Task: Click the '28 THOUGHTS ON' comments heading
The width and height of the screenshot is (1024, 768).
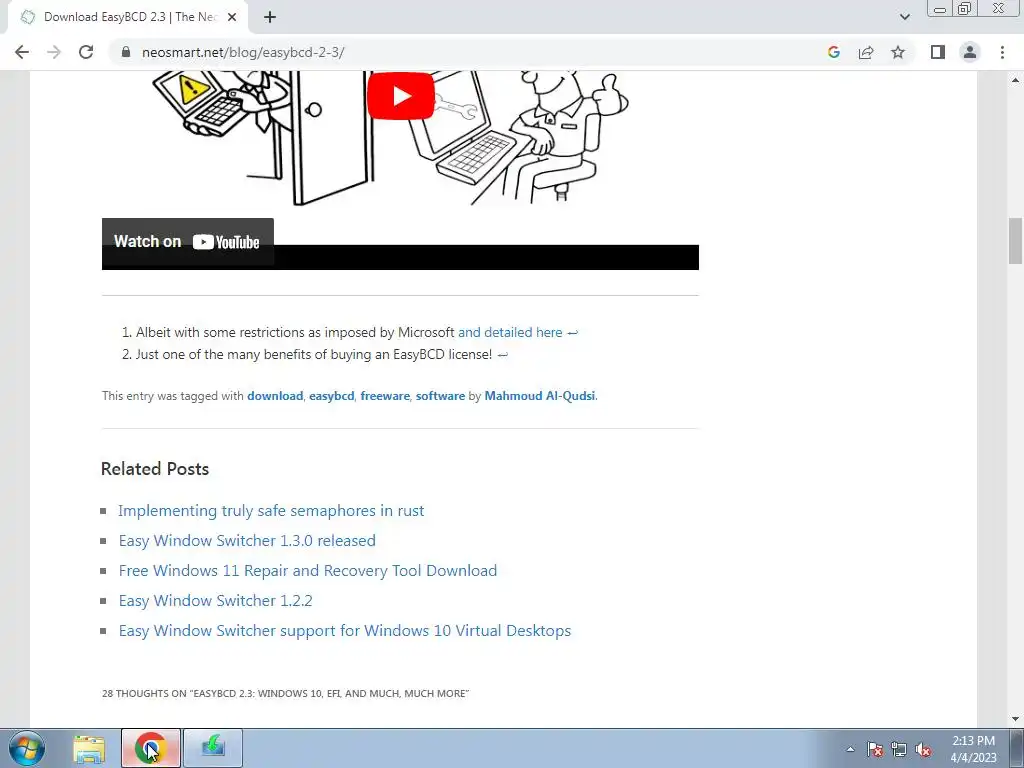Action: pyautogui.click(x=285, y=694)
